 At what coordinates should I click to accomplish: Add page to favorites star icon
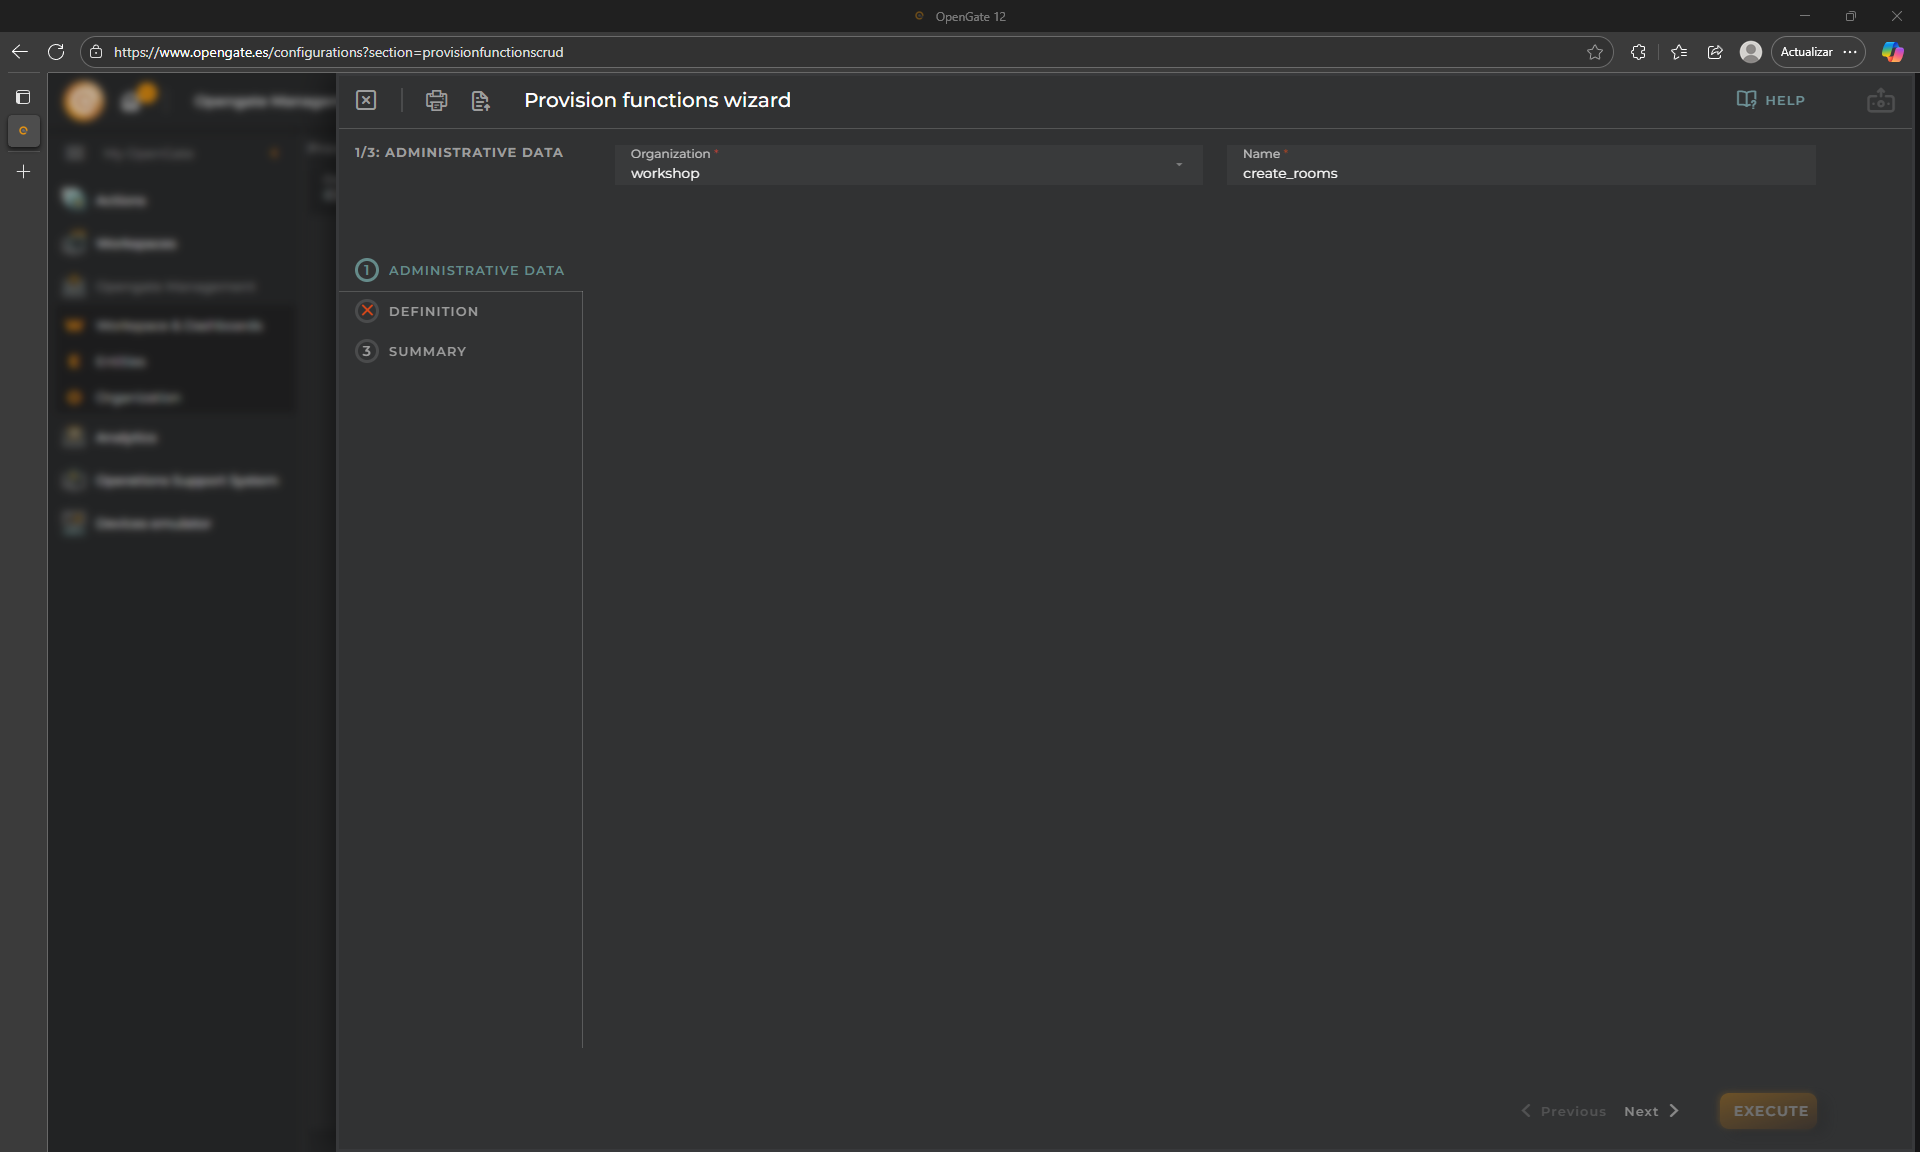1594,52
